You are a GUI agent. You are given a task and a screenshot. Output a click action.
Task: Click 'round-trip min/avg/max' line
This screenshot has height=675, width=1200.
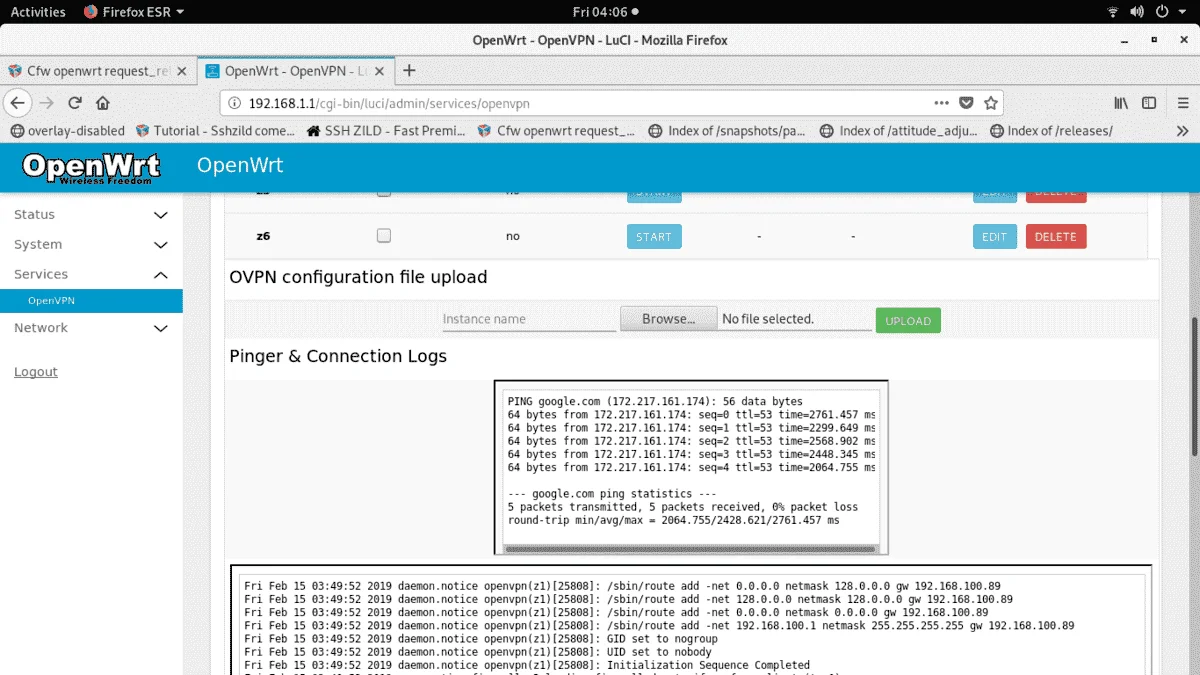point(673,520)
